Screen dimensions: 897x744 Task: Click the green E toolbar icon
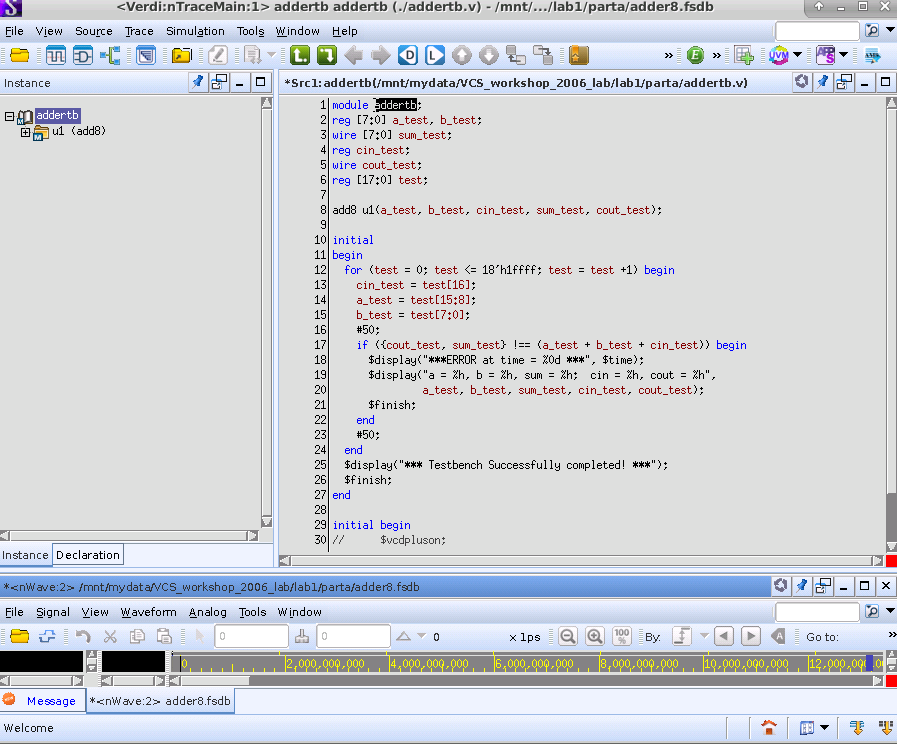695,55
